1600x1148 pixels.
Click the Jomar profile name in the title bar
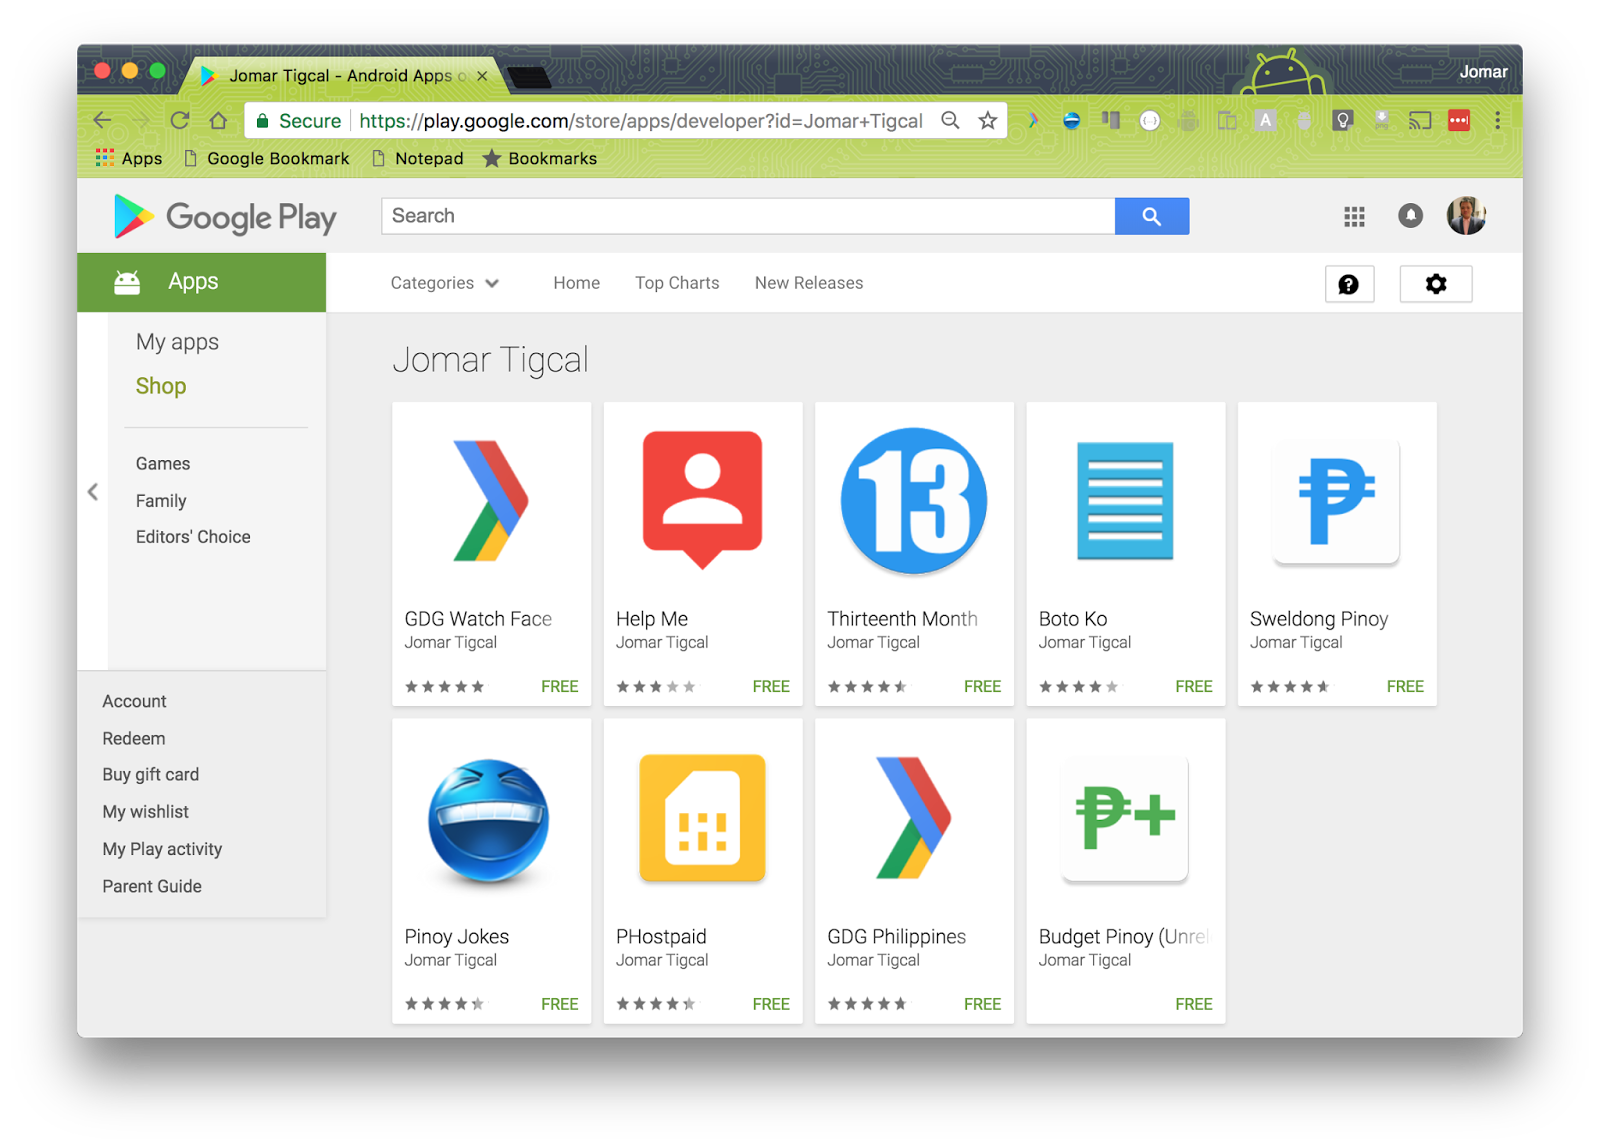point(1483,72)
